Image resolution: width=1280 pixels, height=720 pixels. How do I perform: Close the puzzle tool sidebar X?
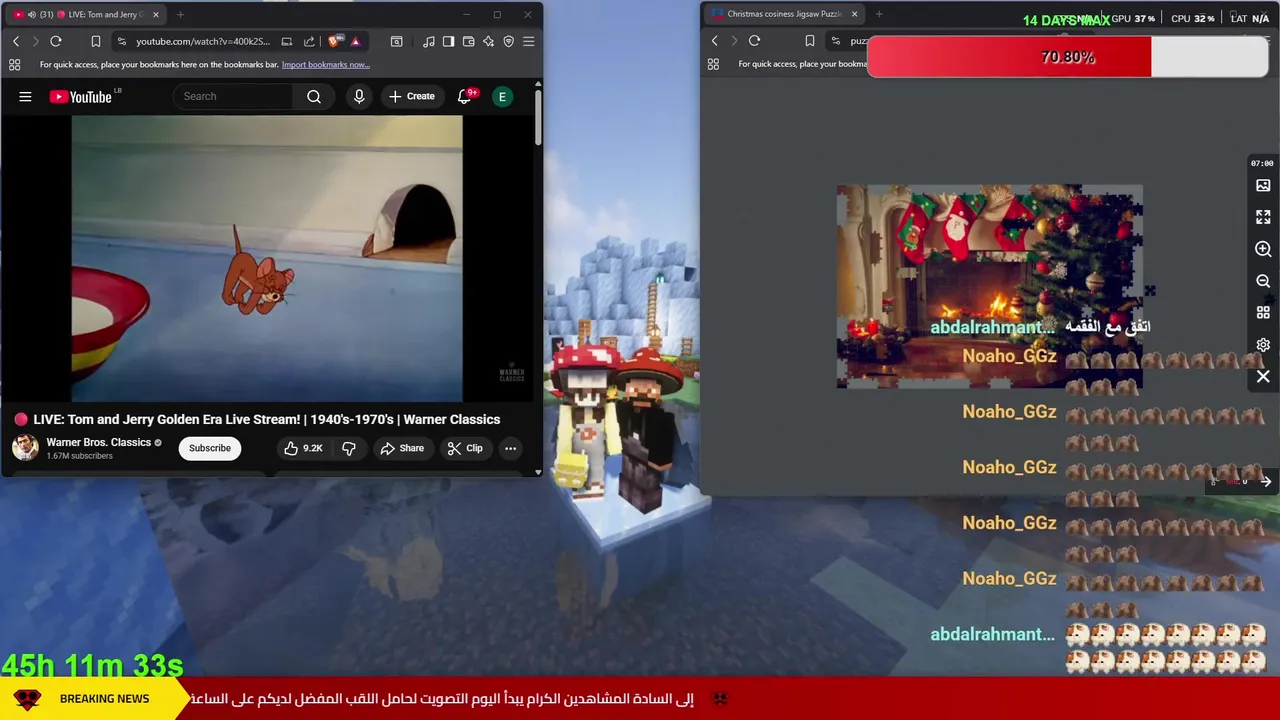point(1263,377)
